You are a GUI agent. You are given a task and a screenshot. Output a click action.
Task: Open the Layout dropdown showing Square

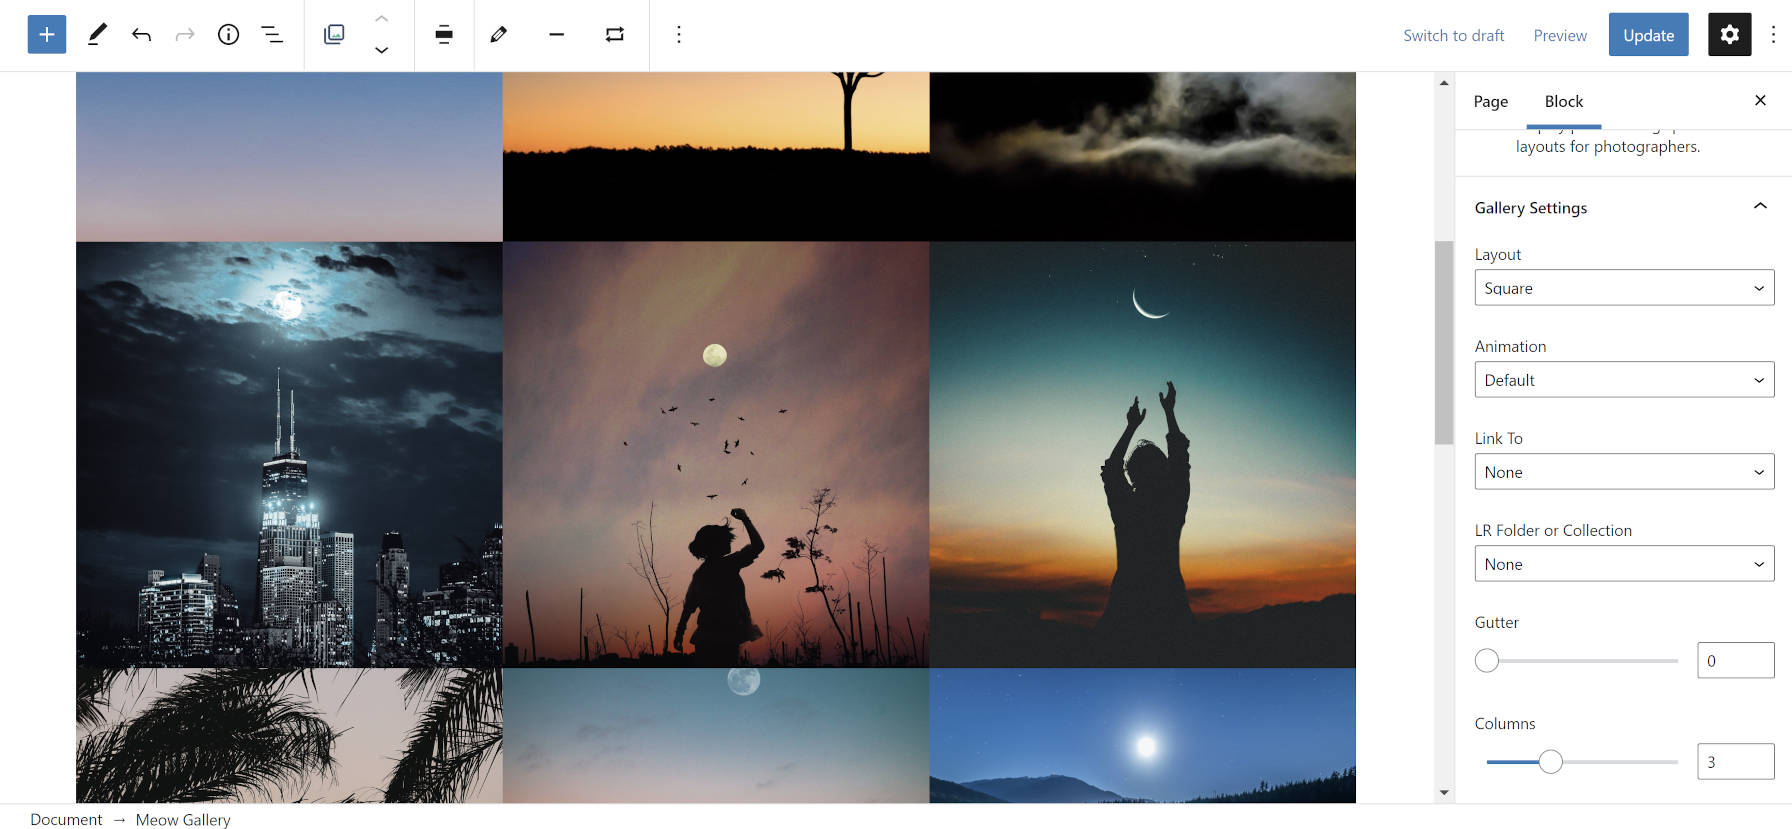click(x=1624, y=288)
